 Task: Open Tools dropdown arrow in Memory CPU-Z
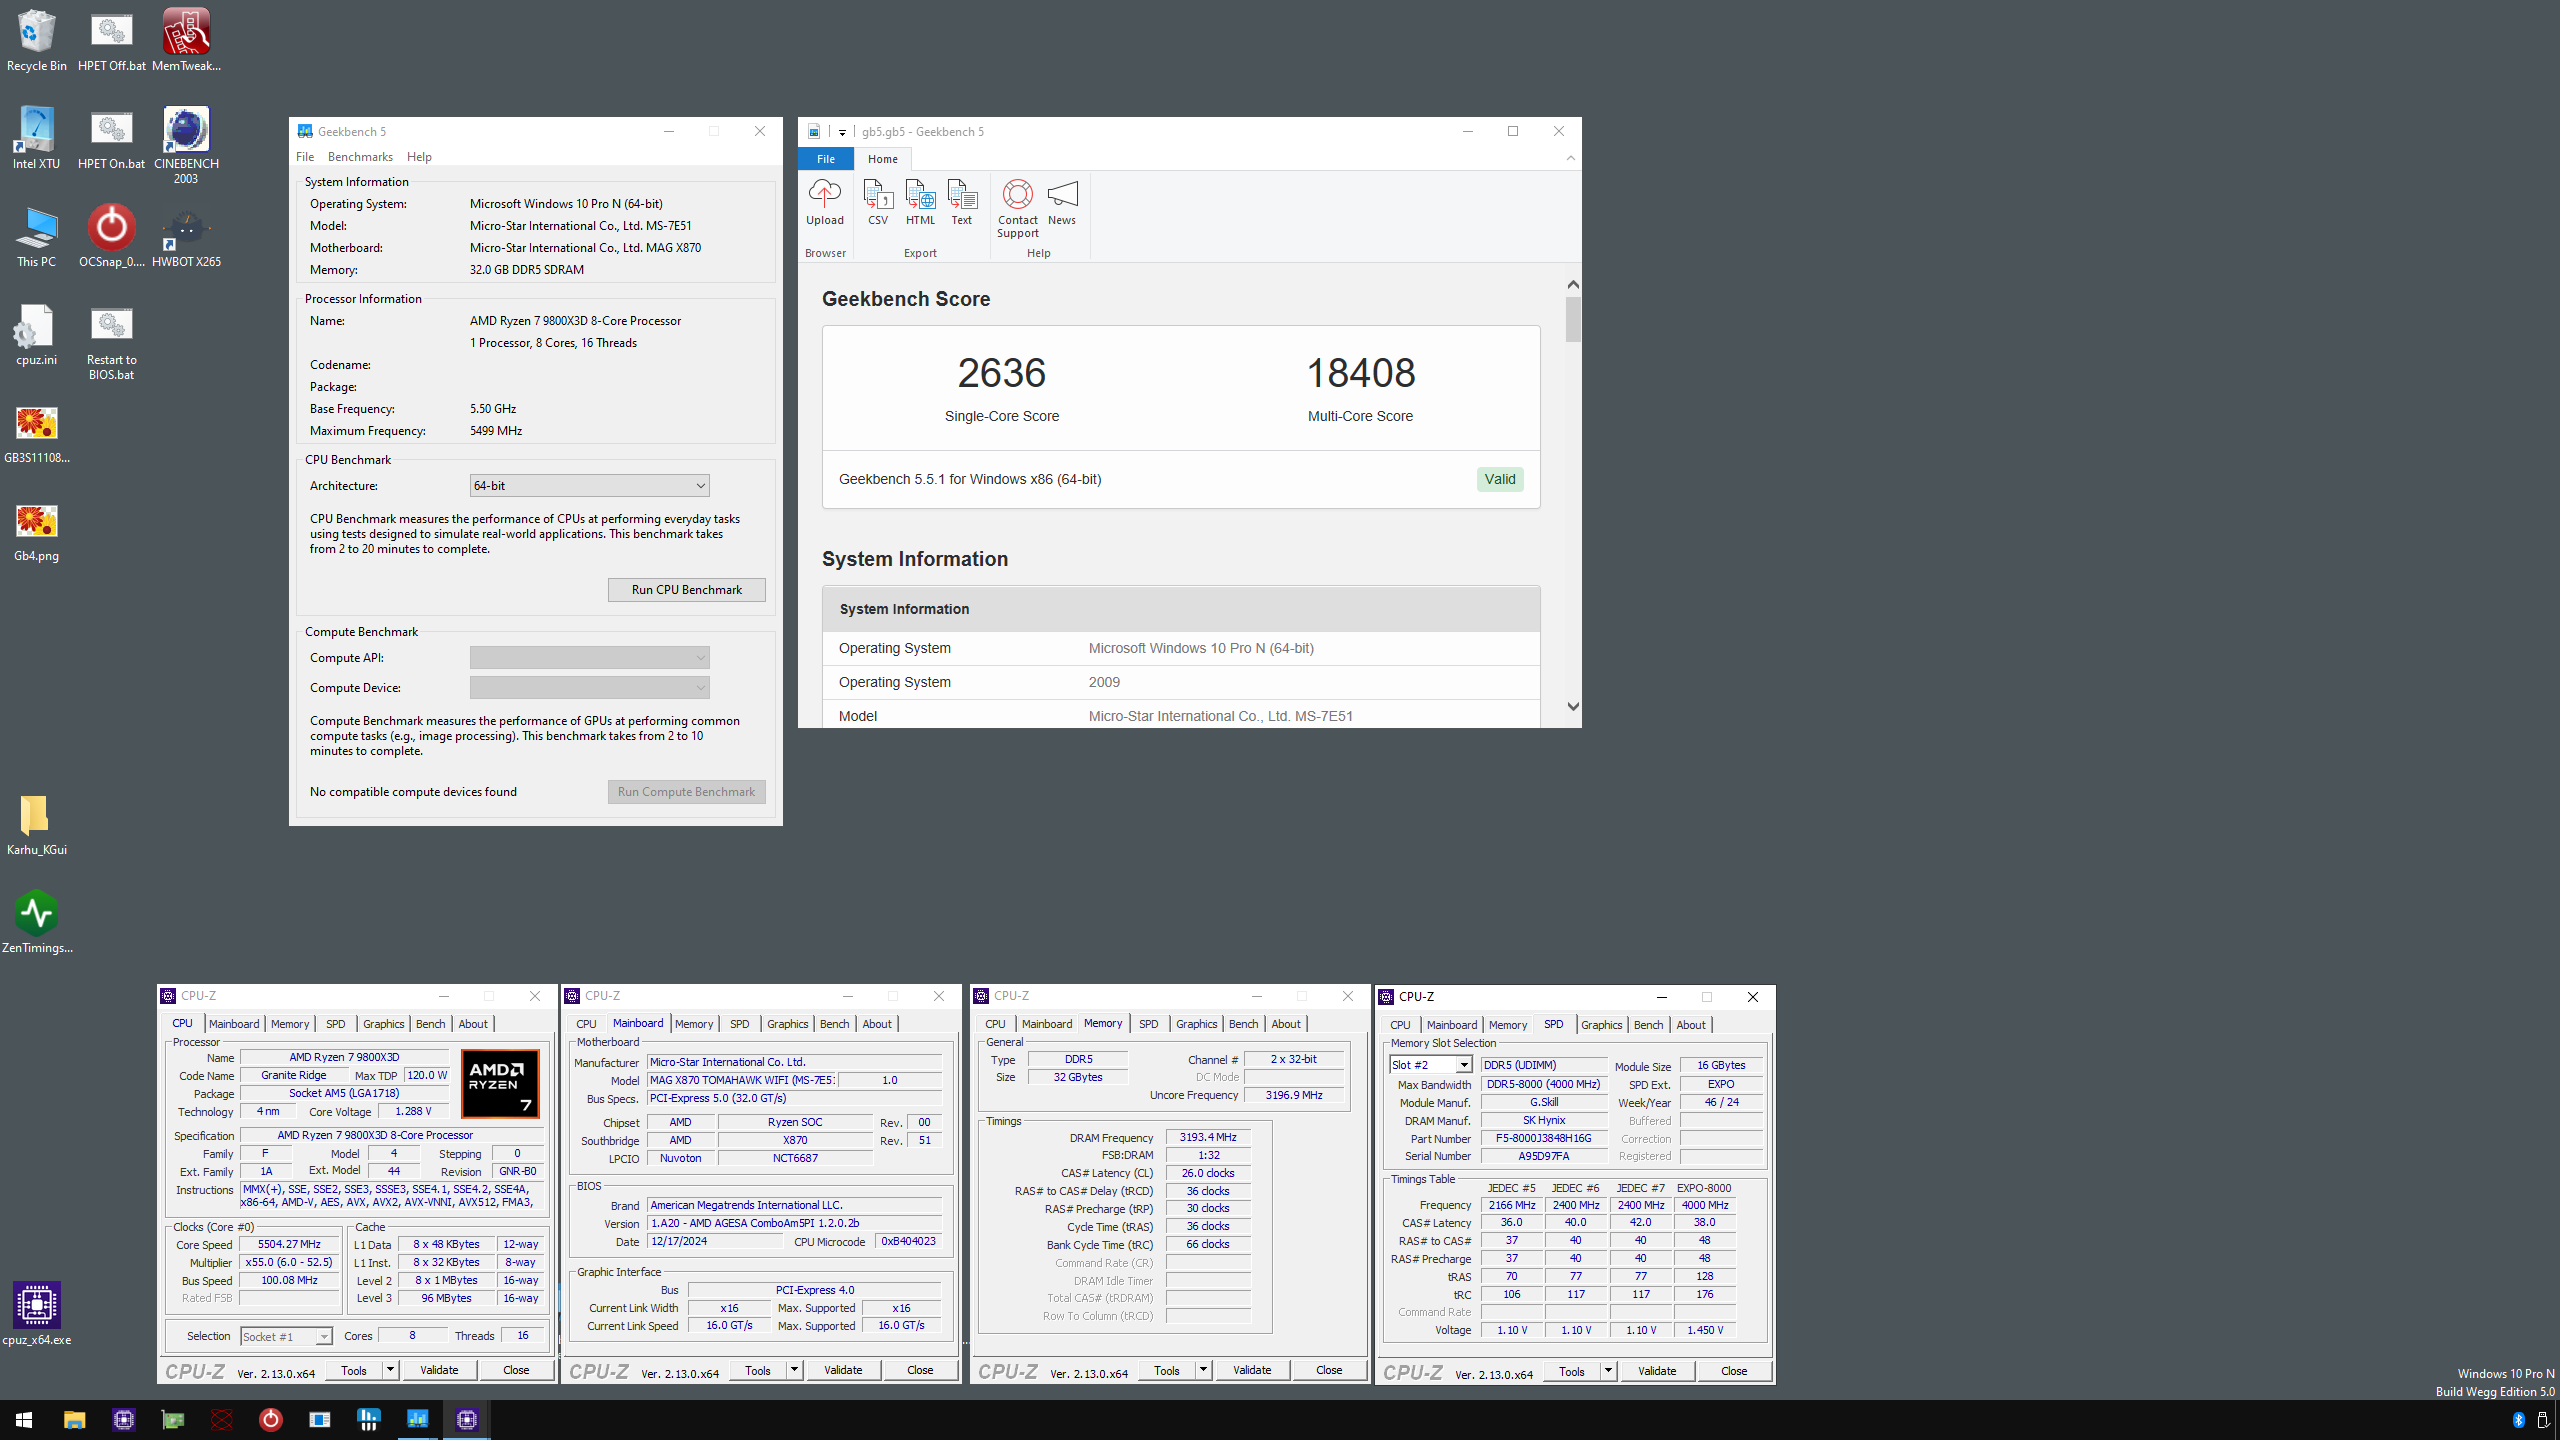[x=1203, y=1370]
